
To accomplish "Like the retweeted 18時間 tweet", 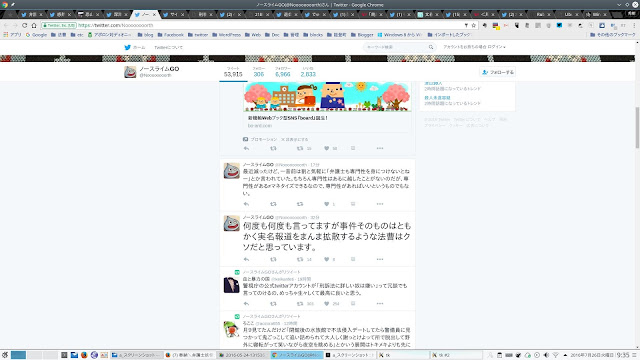I will 327,304.
